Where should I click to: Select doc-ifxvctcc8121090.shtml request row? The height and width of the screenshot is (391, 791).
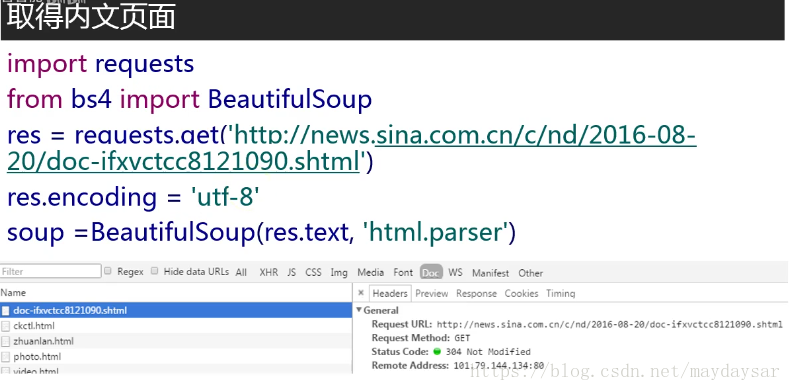[176, 310]
